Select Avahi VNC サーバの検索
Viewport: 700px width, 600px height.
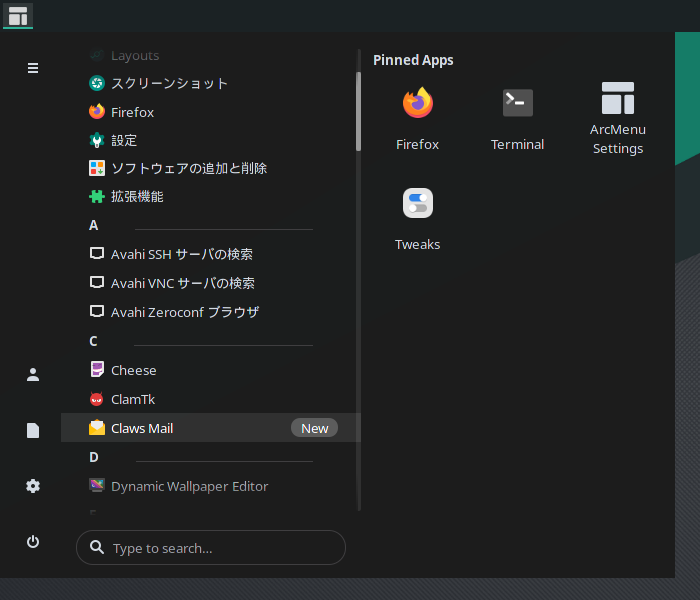210,283
